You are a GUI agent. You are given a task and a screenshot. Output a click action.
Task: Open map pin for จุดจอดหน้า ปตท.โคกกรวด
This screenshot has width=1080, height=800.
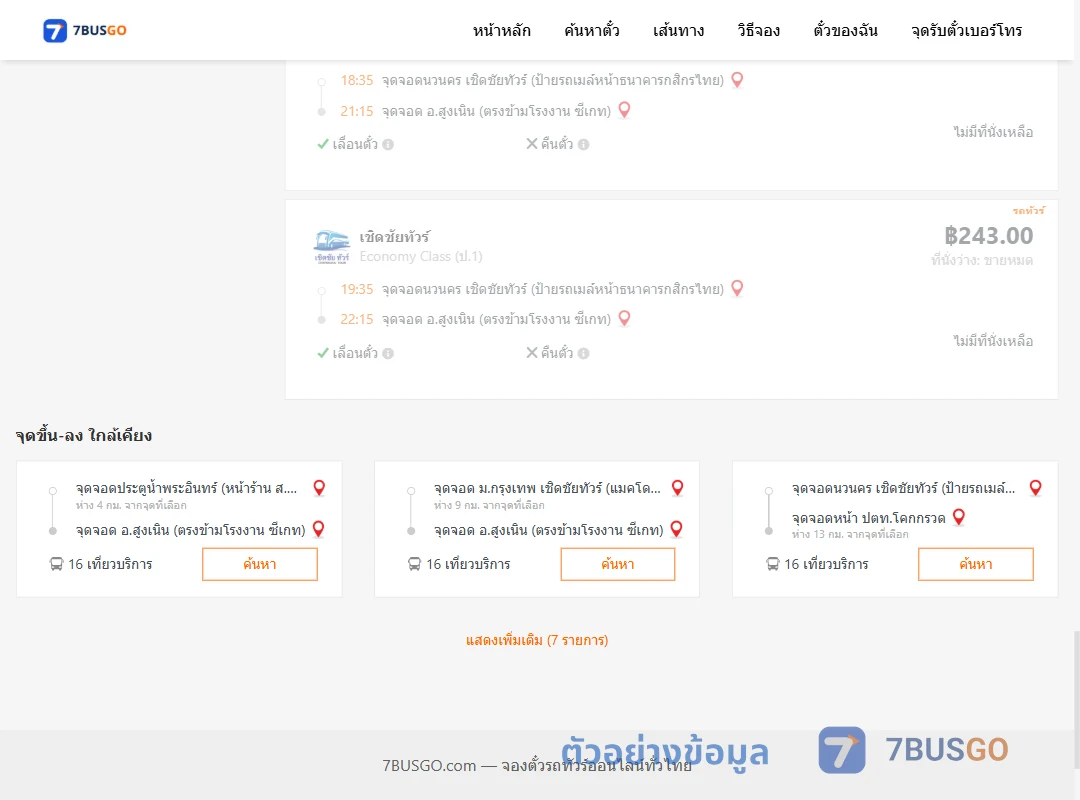click(959, 517)
